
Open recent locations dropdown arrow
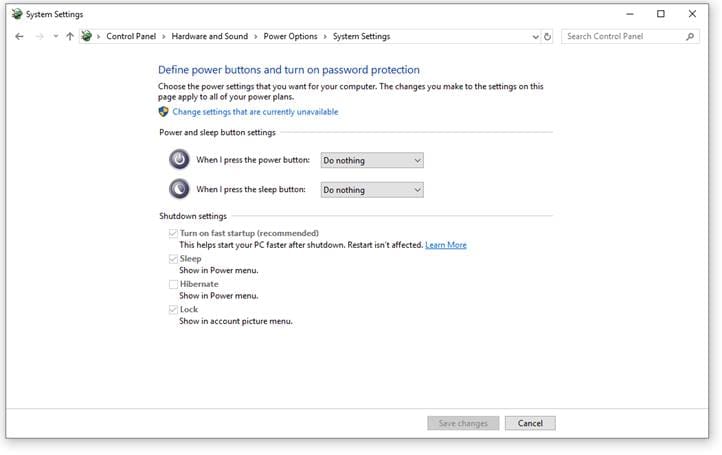(55, 36)
